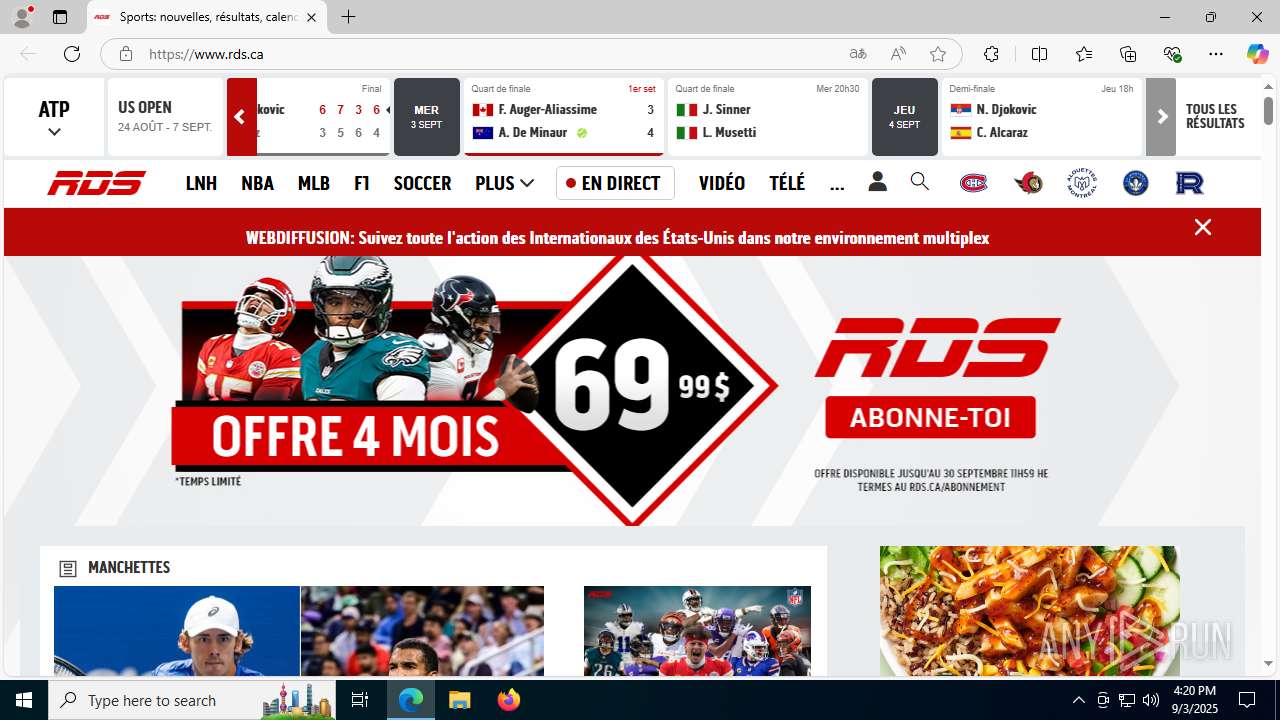Open Djokovic vs Alcaraz semifinal match
Image resolution: width=1280 pixels, height=720 pixels.
pyautogui.click(x=1042, y=117)
